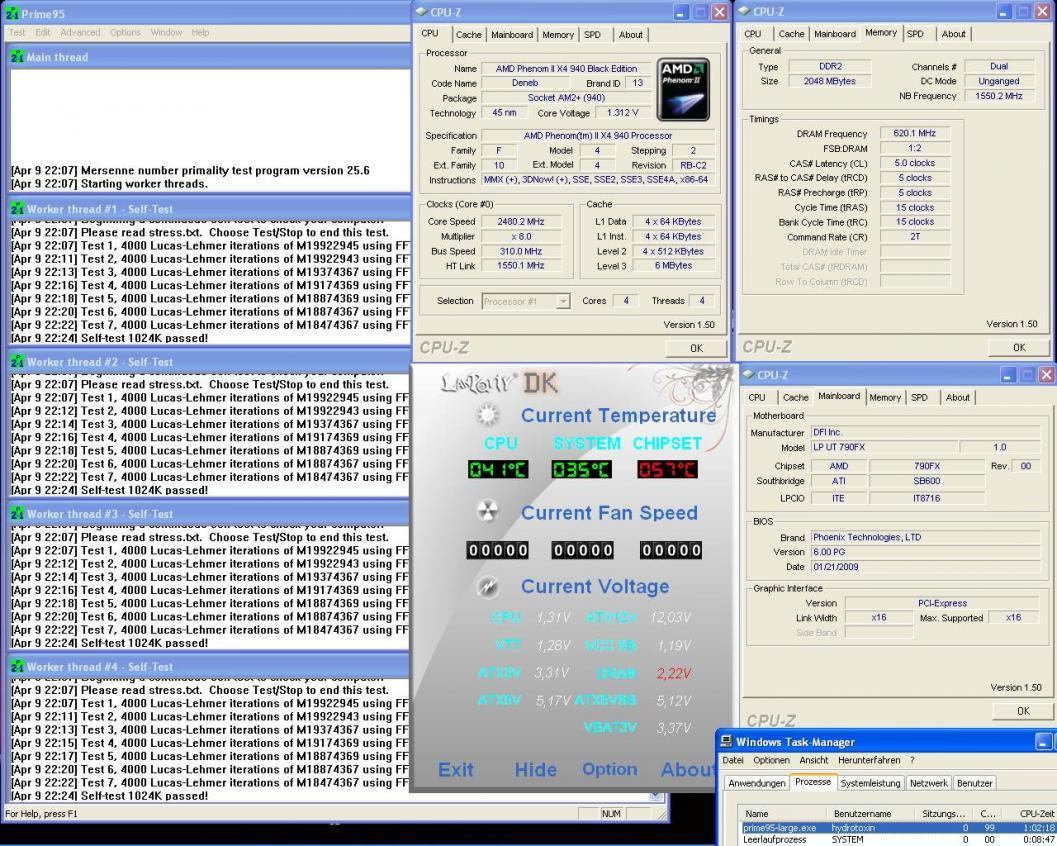Switch to CPU tab in the DDR2 memory CPU-Z window

click(x=753, y=34)
